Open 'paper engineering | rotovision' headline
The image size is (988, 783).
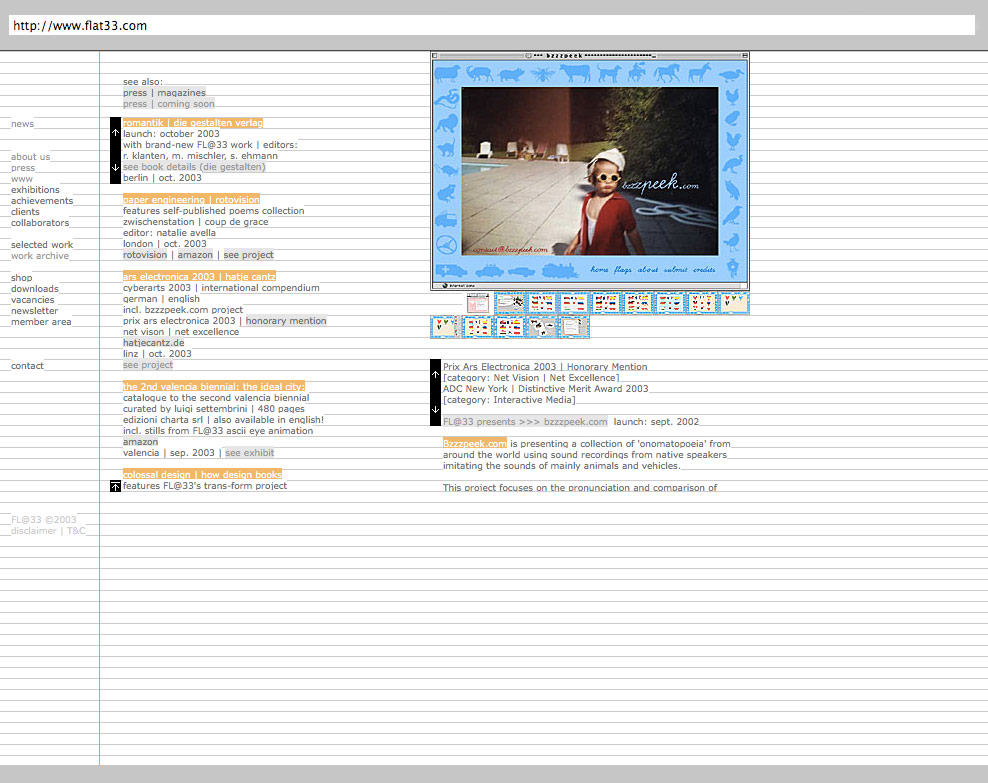pos(192,200)
